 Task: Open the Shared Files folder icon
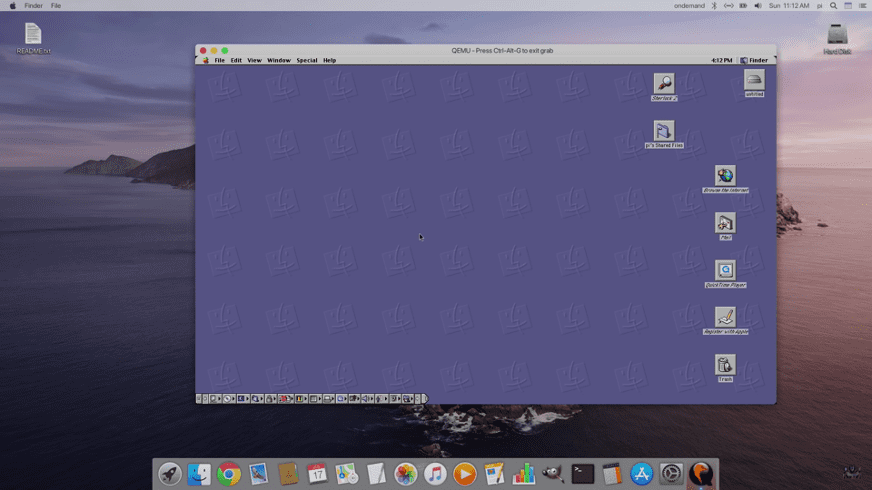coord(663,131)
